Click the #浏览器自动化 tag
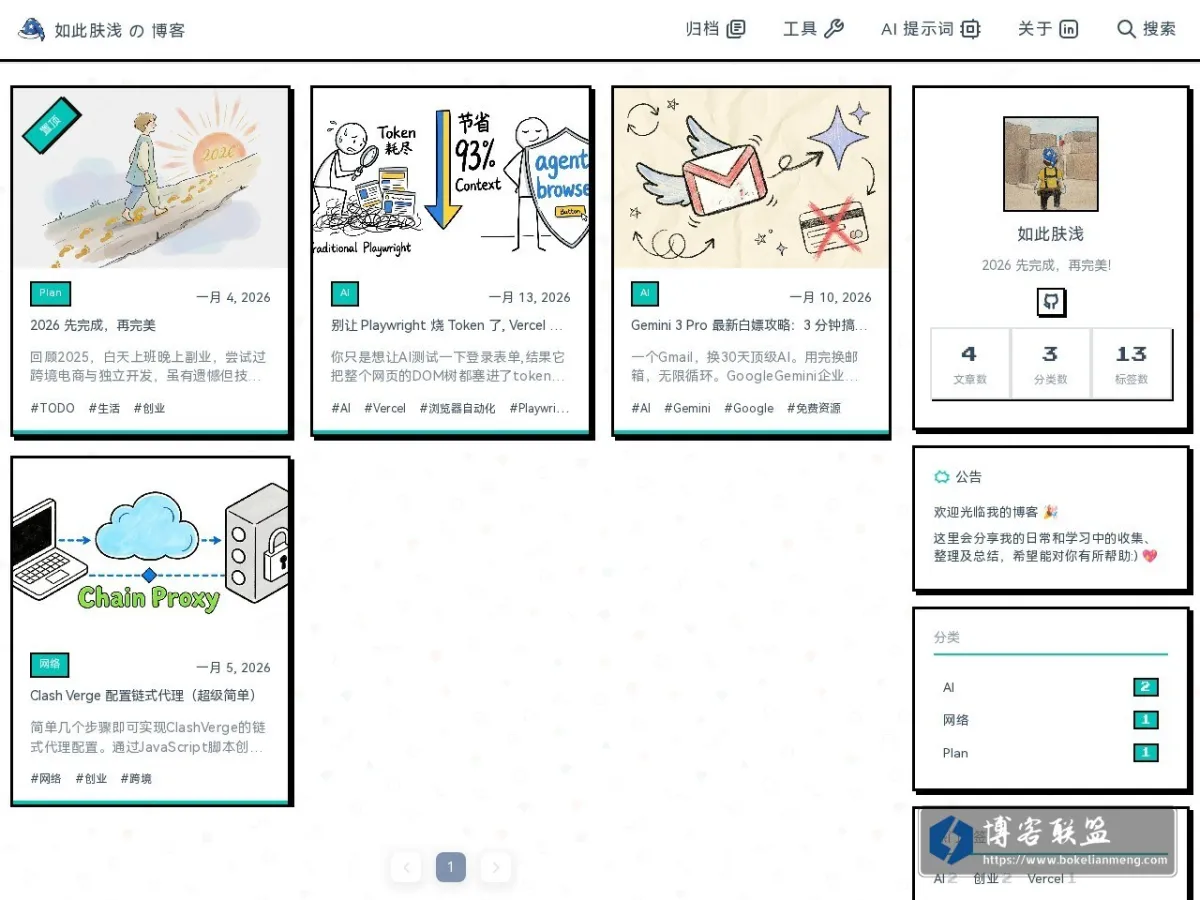Screen dimensions: 1200x900 point(457,408)
